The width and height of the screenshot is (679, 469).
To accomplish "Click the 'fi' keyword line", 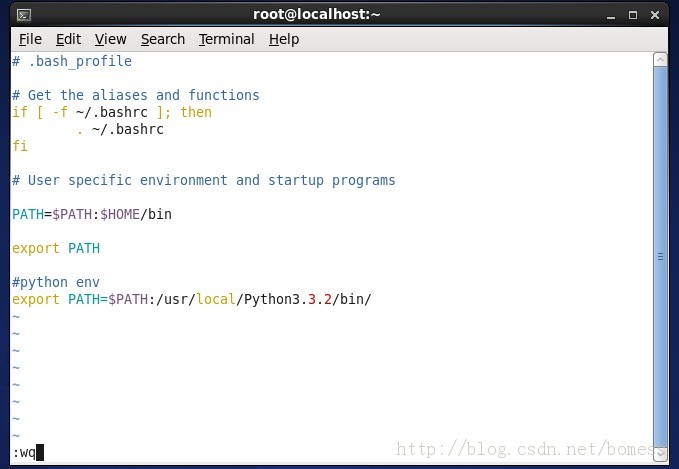I will (20, 146).
